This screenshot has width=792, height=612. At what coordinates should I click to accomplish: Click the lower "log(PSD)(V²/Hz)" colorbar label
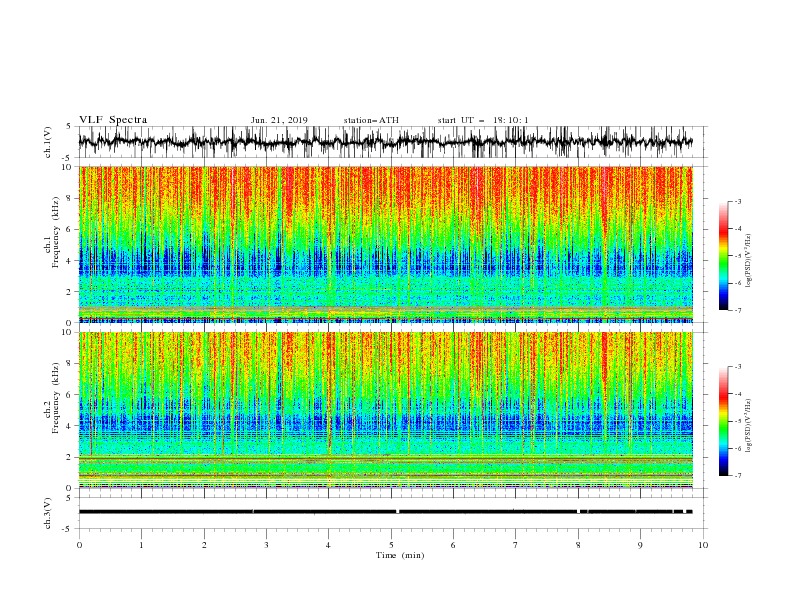coord(749,425)
